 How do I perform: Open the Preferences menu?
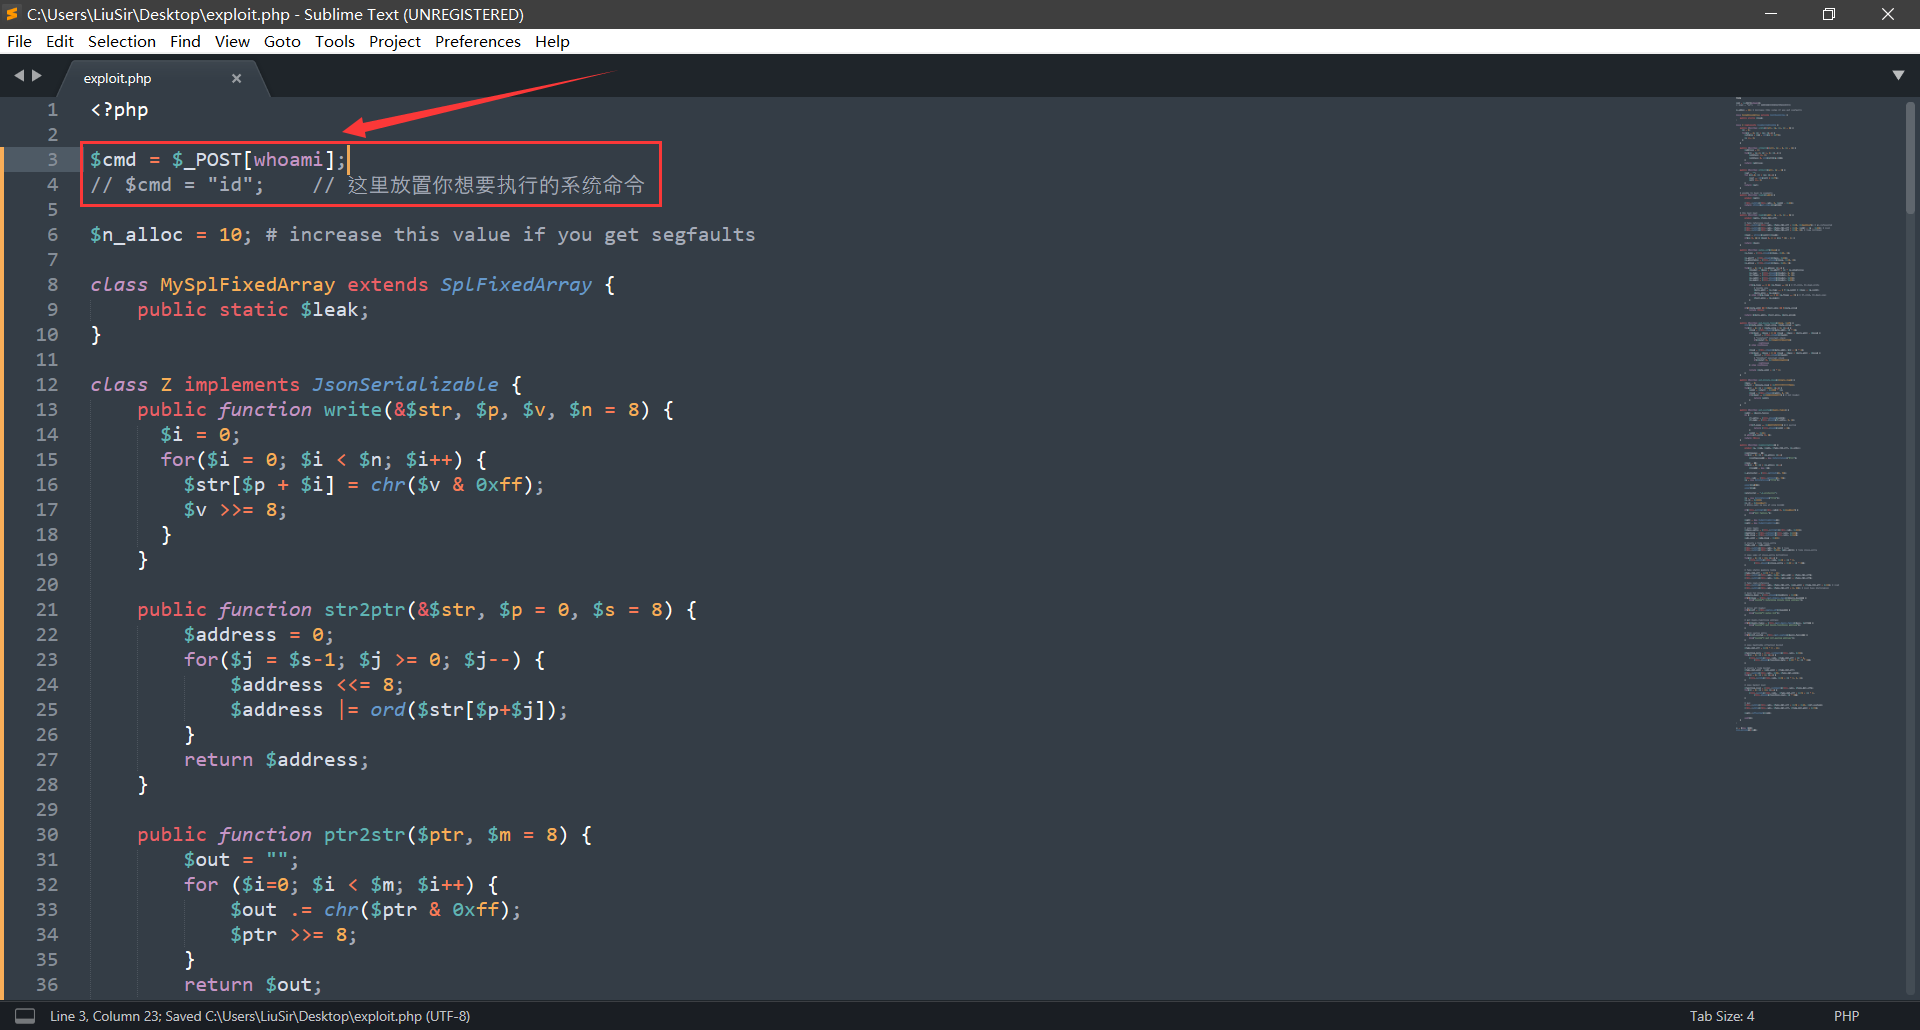(478, 41)
